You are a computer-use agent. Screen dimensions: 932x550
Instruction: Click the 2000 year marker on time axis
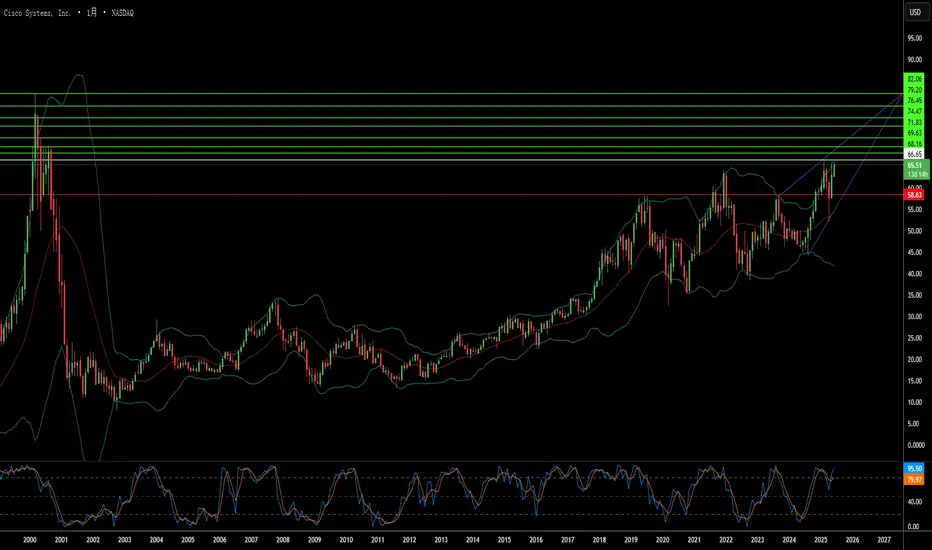[30, 540]
